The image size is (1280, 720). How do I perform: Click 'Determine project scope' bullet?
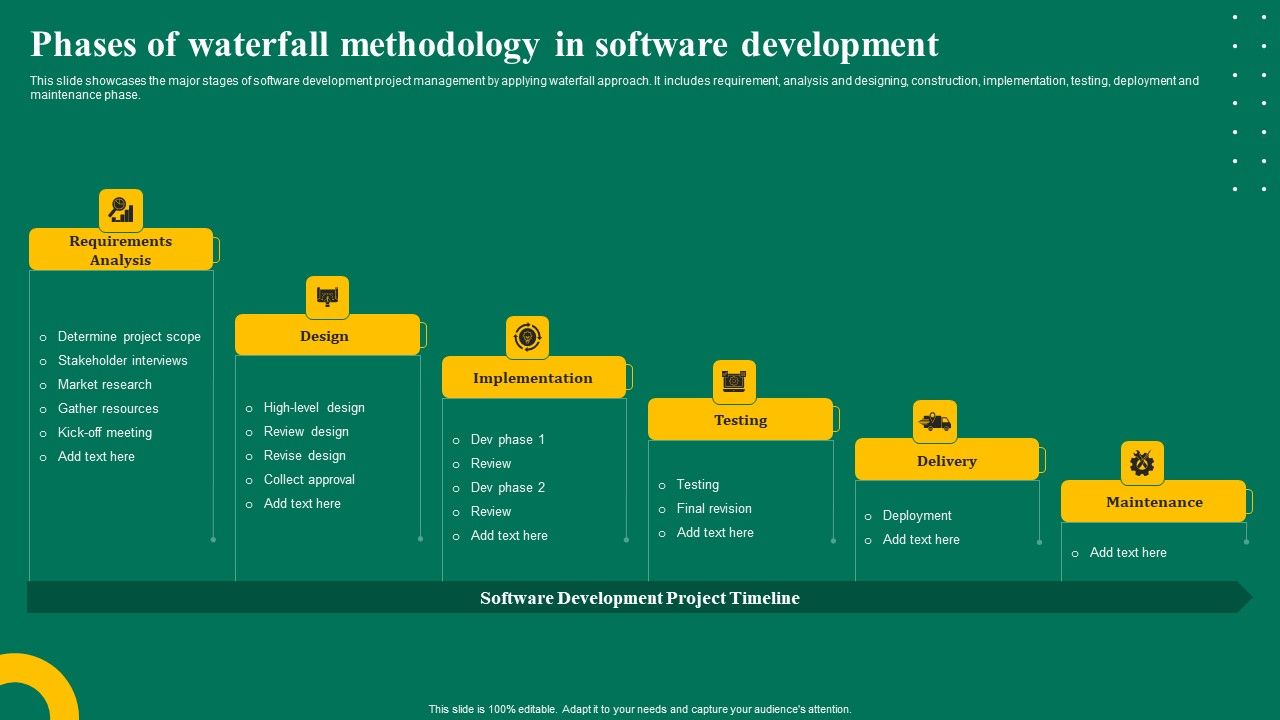click(x=129, y=336)
